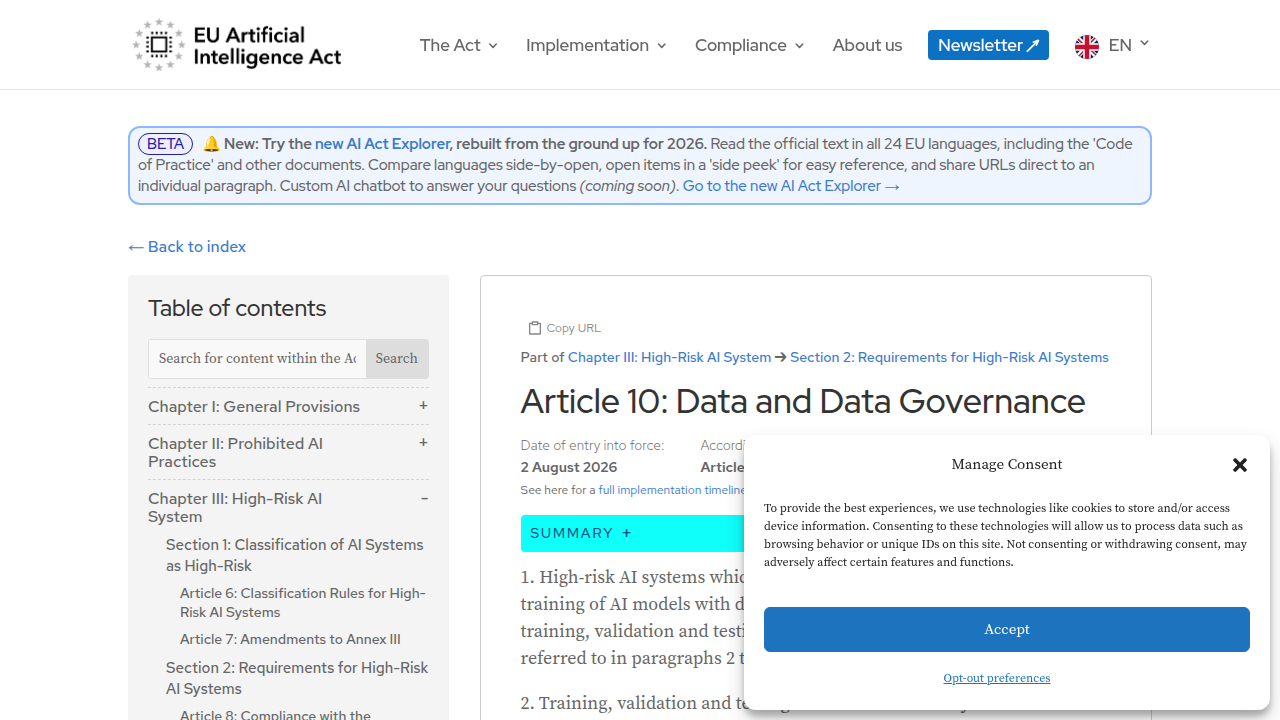1280x720 pixels.
Task: Open The Act dropdown menu
Action: coord(459,45)
